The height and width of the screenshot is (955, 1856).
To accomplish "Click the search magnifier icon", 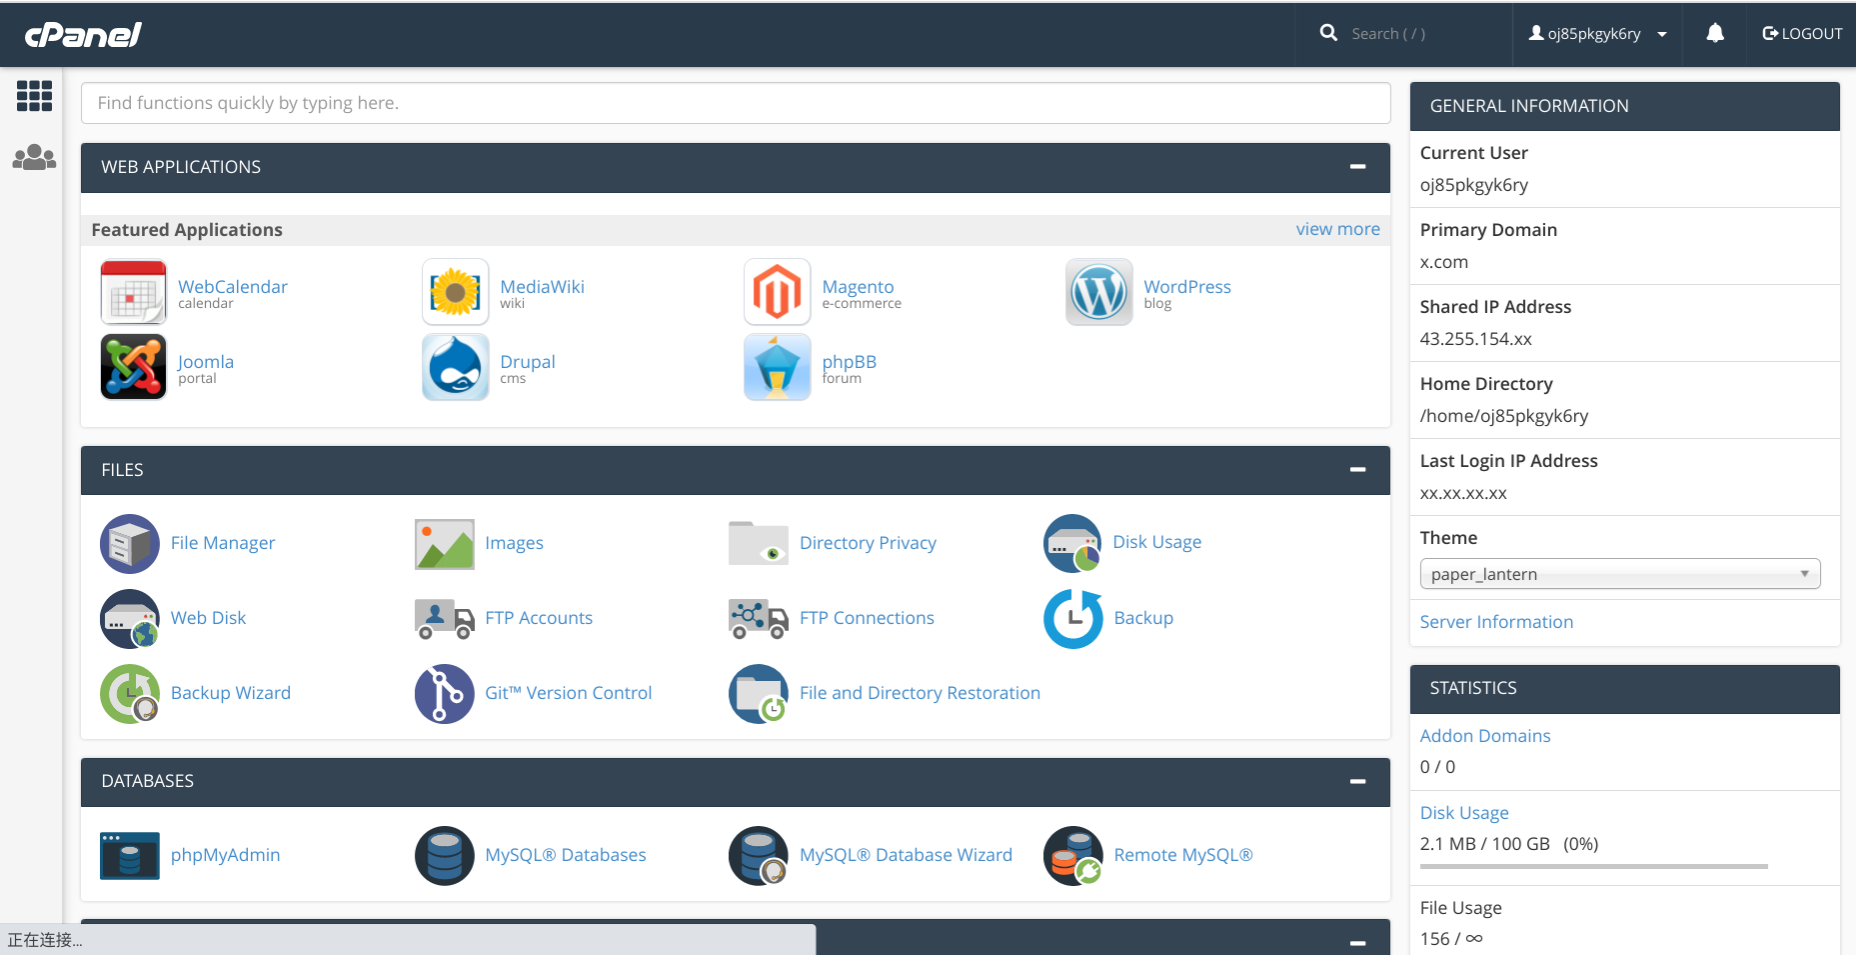I will click(x=1328, y=33).
